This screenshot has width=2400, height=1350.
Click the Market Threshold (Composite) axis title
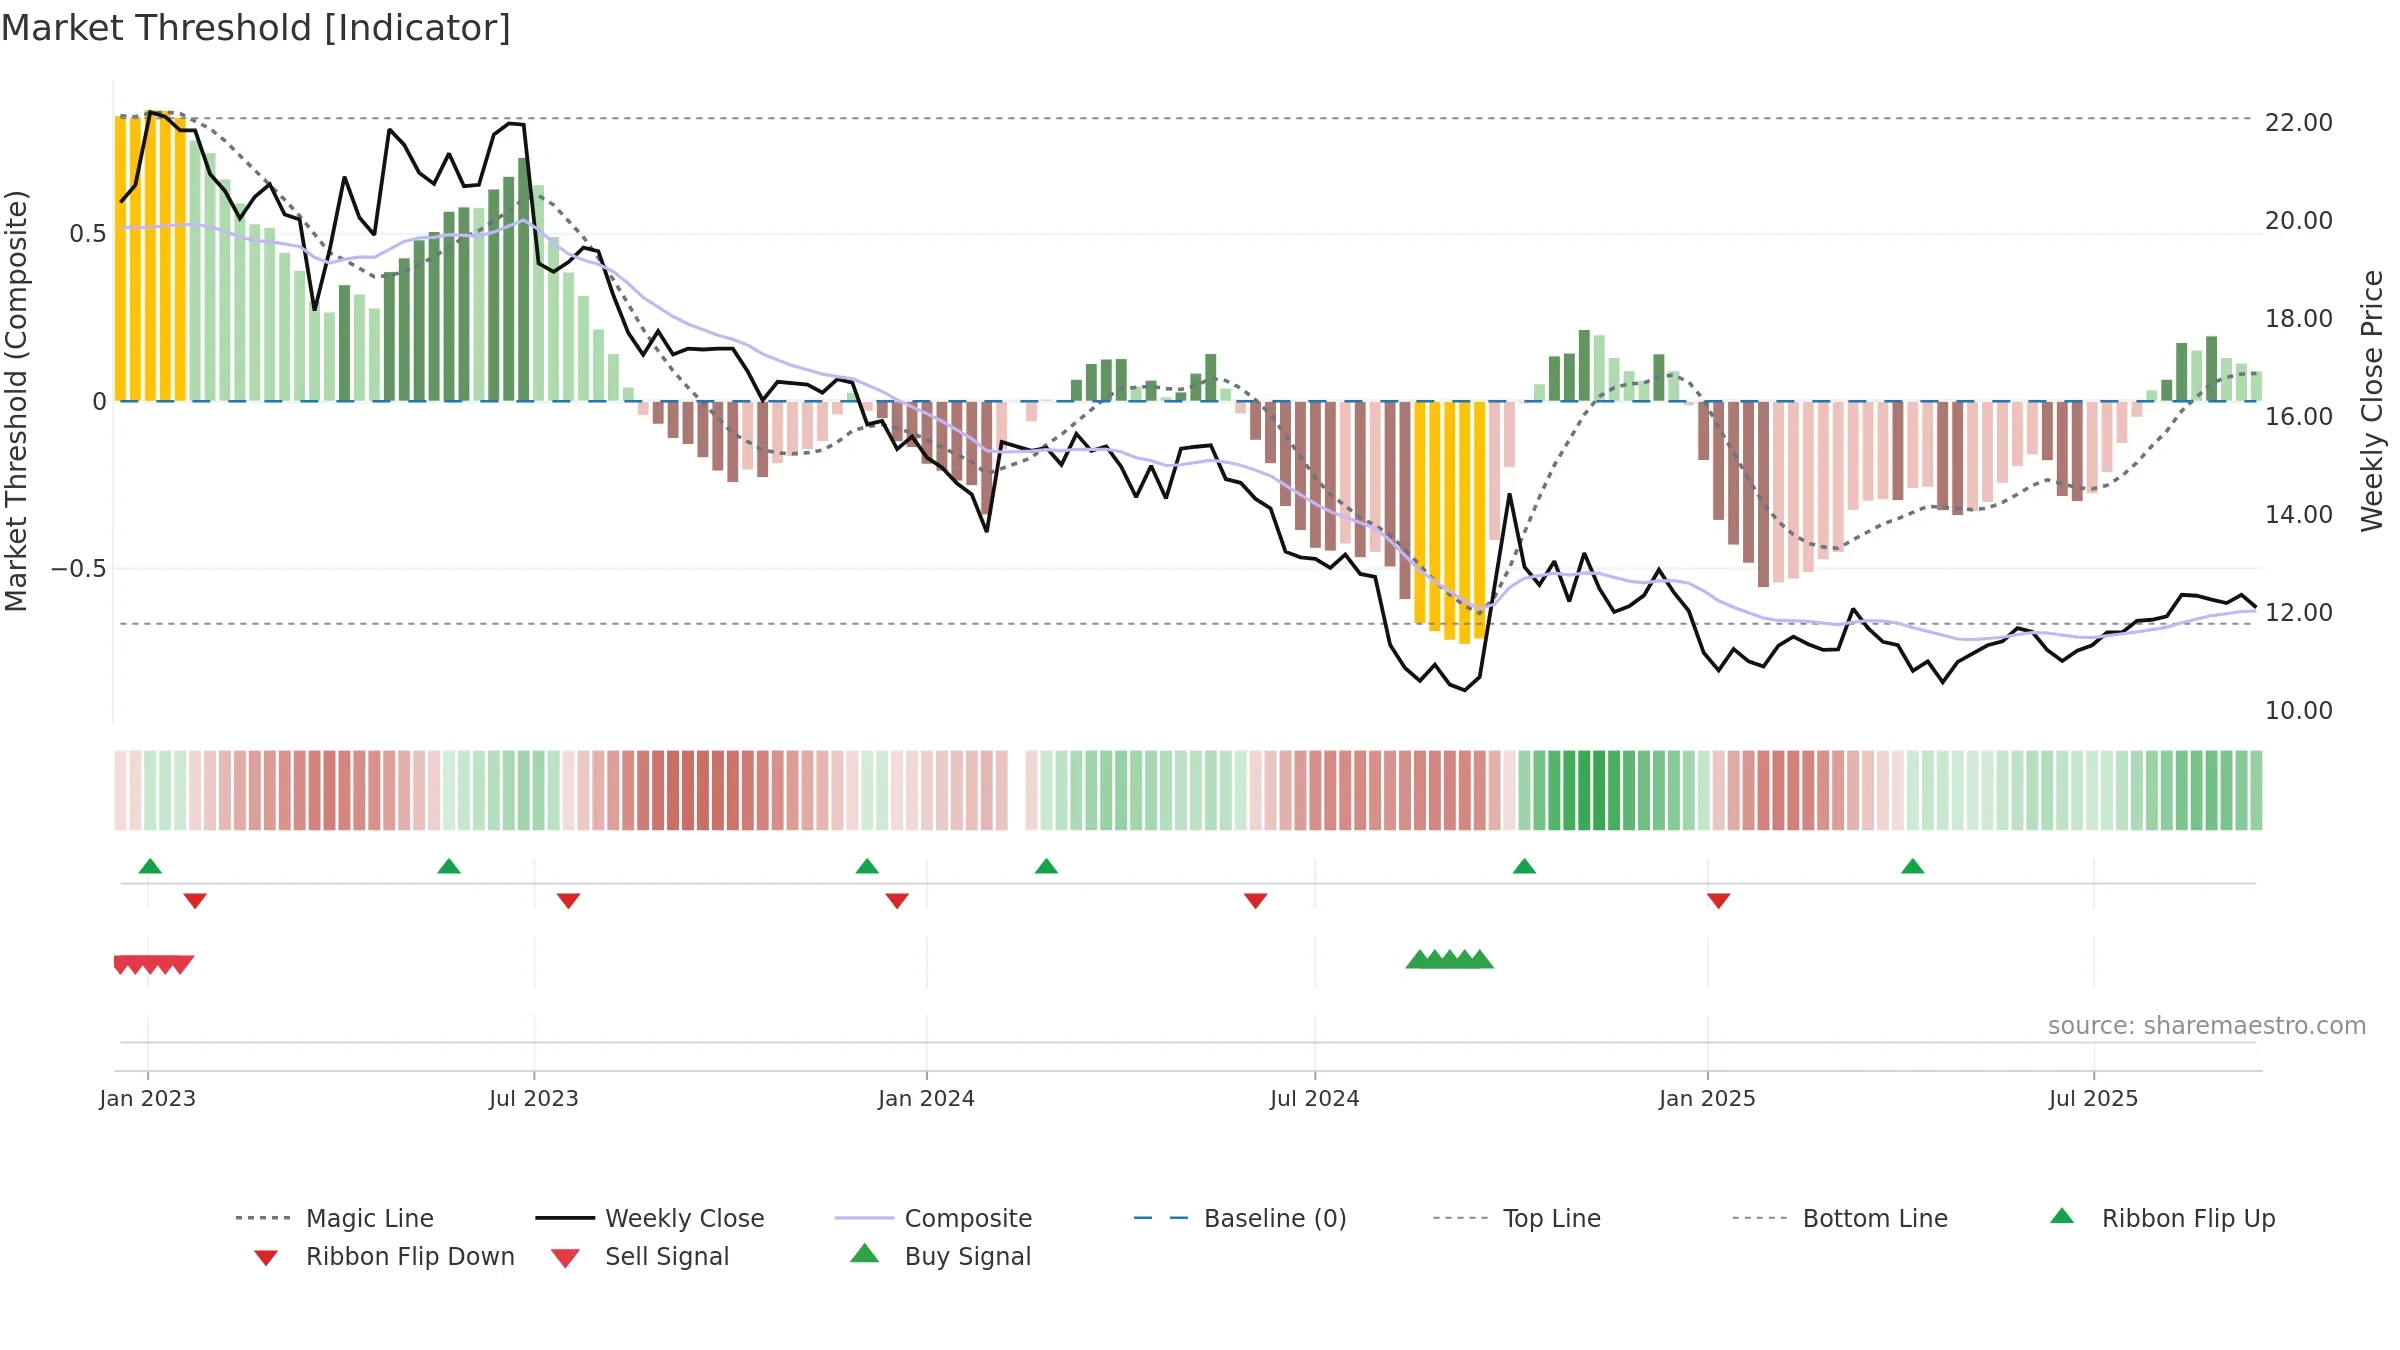[16, 400]
